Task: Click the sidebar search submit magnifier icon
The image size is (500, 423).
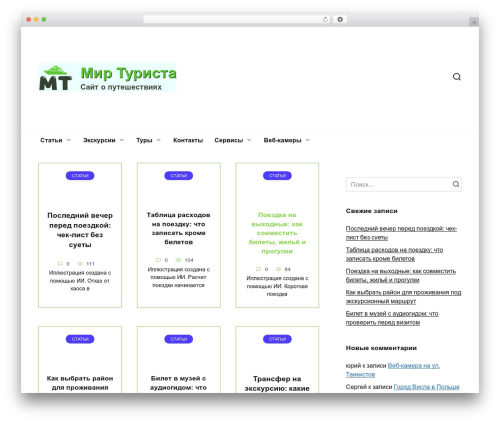Action: (456, 184)
